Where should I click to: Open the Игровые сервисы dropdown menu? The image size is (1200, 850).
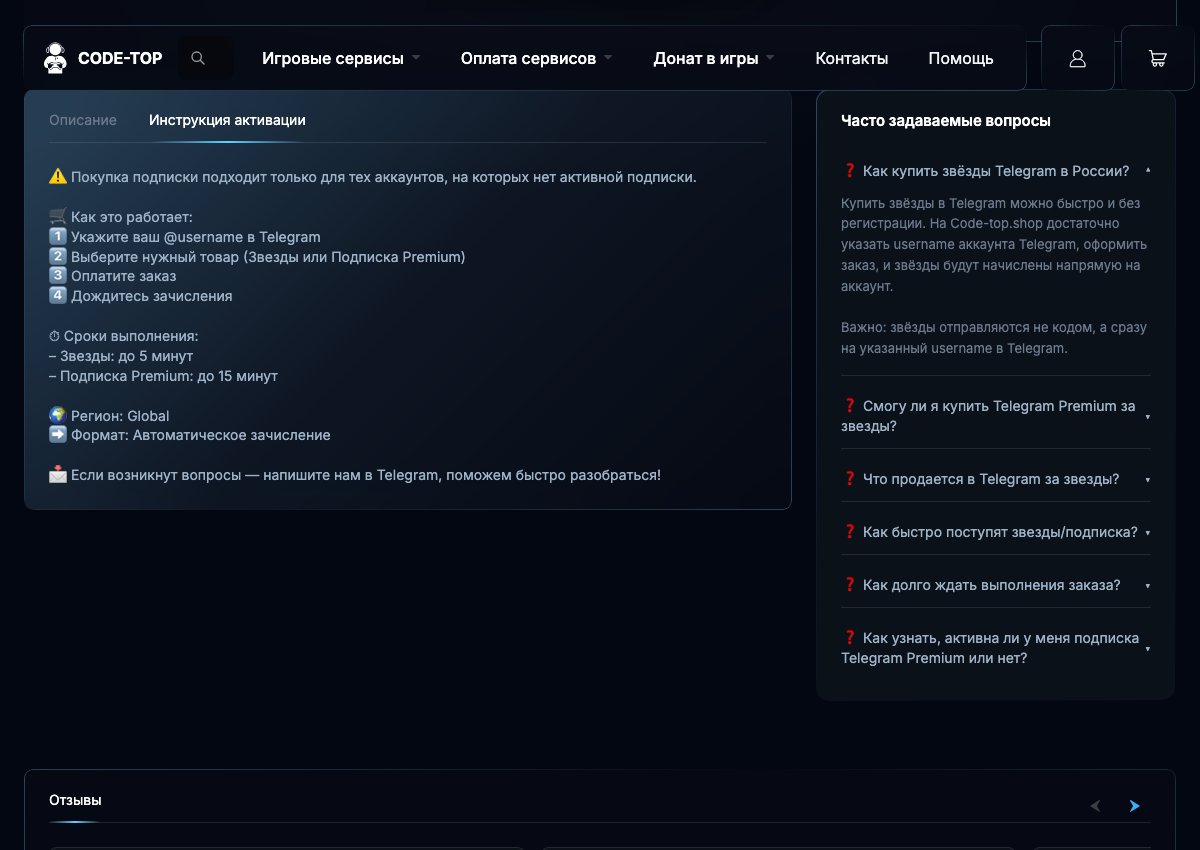(x=341, y=58)
